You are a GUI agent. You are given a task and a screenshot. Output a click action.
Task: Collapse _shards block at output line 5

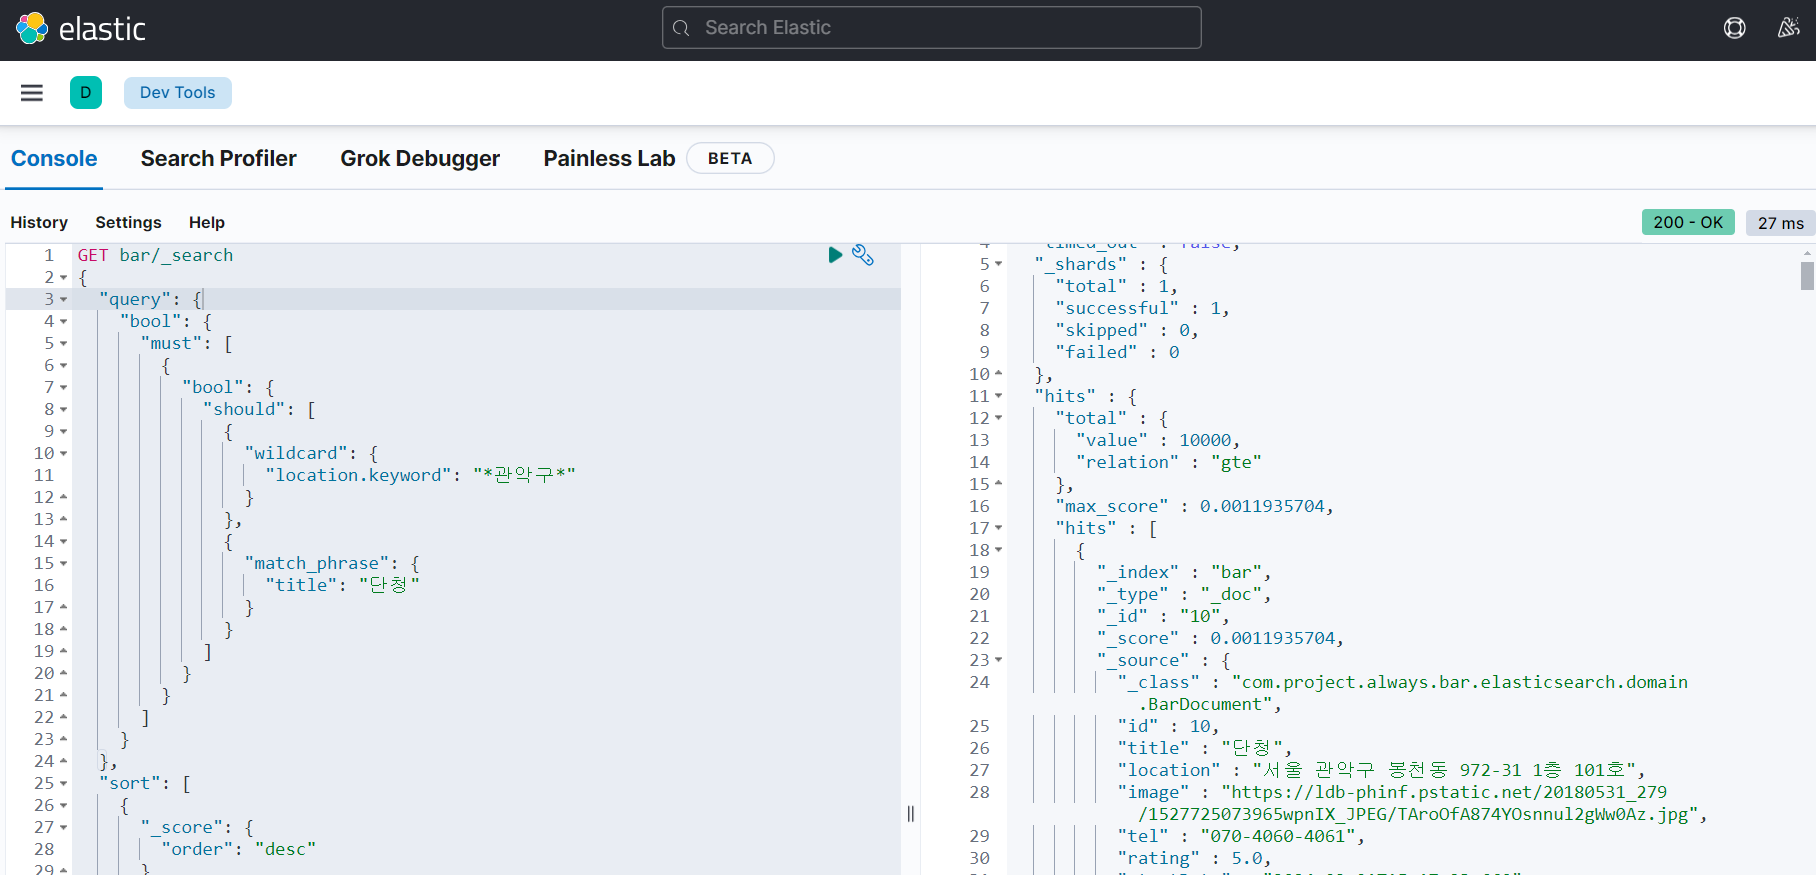point(998,264)
